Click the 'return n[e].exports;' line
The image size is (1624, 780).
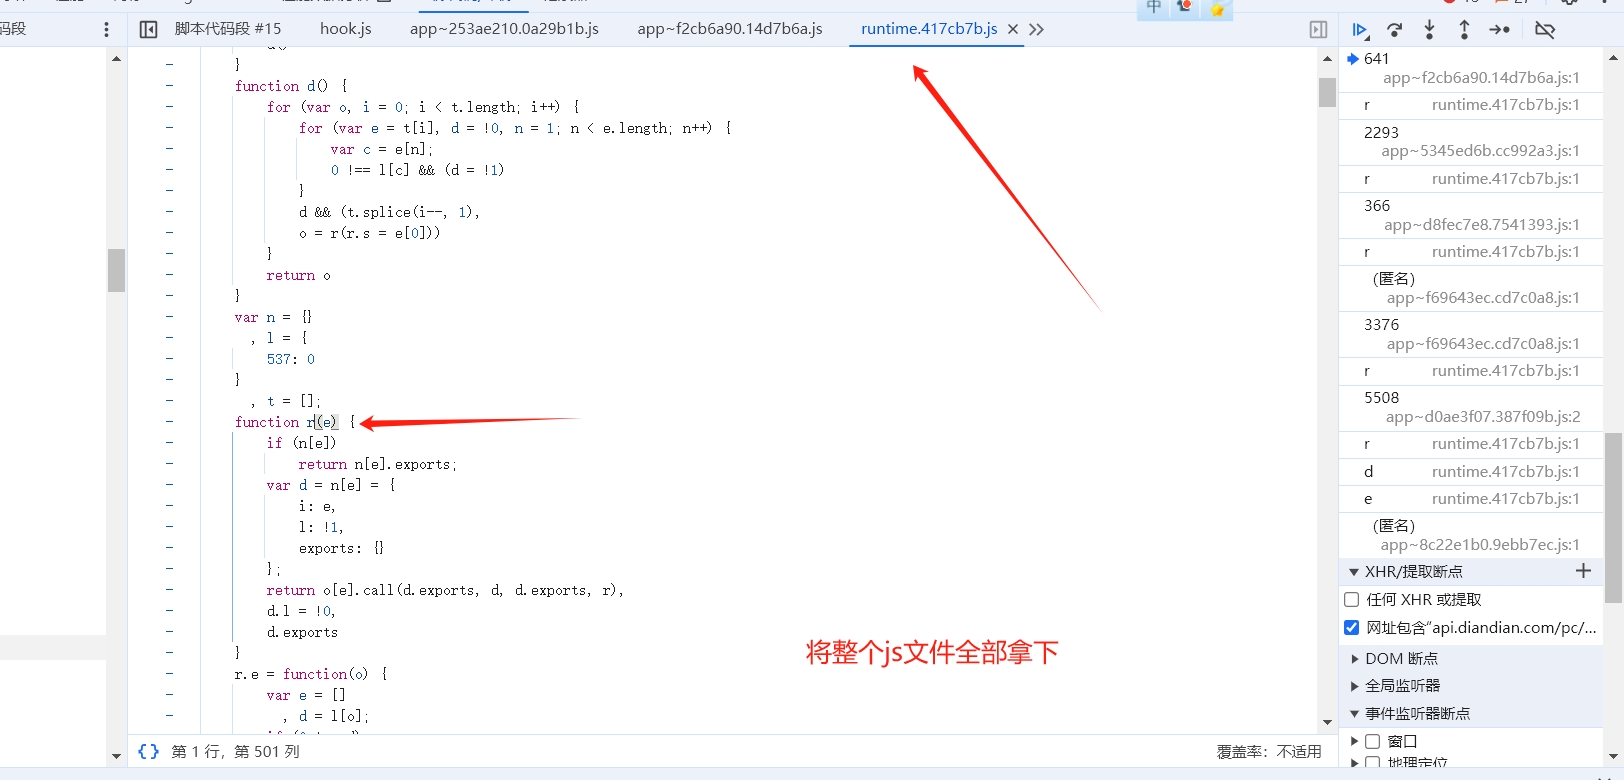tap(377, 464)
